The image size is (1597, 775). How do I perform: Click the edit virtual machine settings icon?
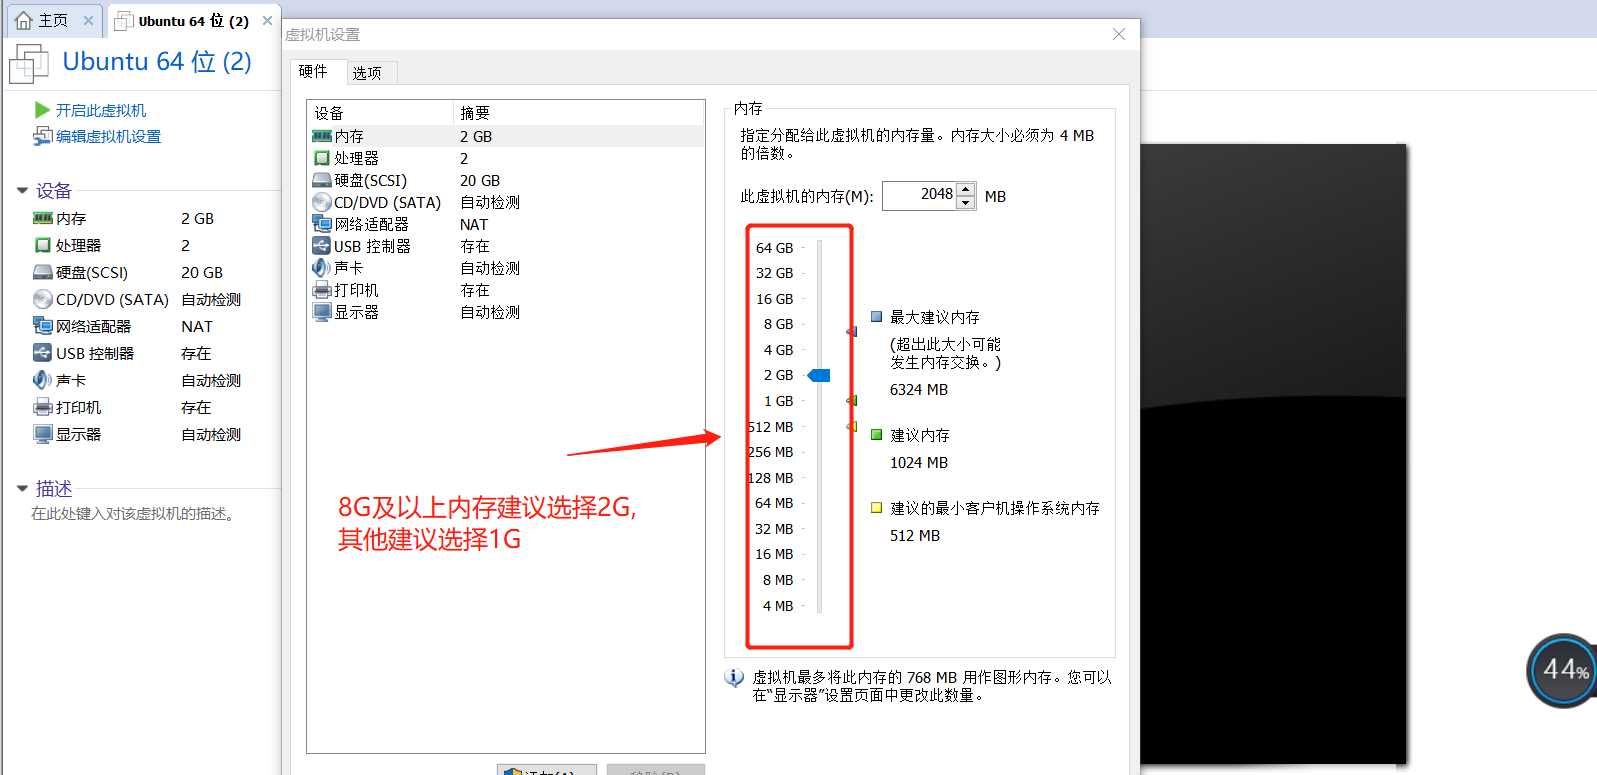(x=42, y=136)
